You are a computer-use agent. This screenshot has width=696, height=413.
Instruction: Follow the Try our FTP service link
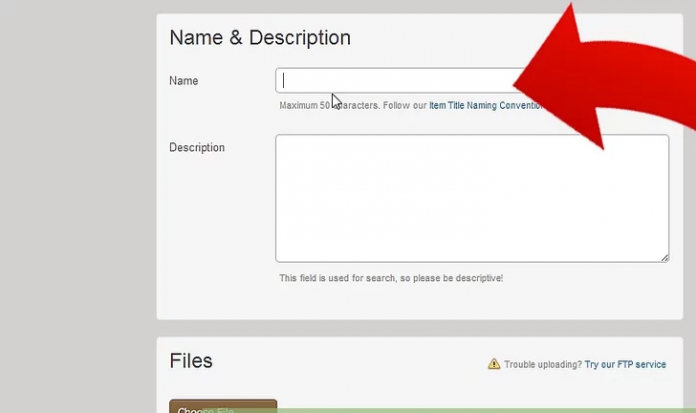tap(625, 365)
